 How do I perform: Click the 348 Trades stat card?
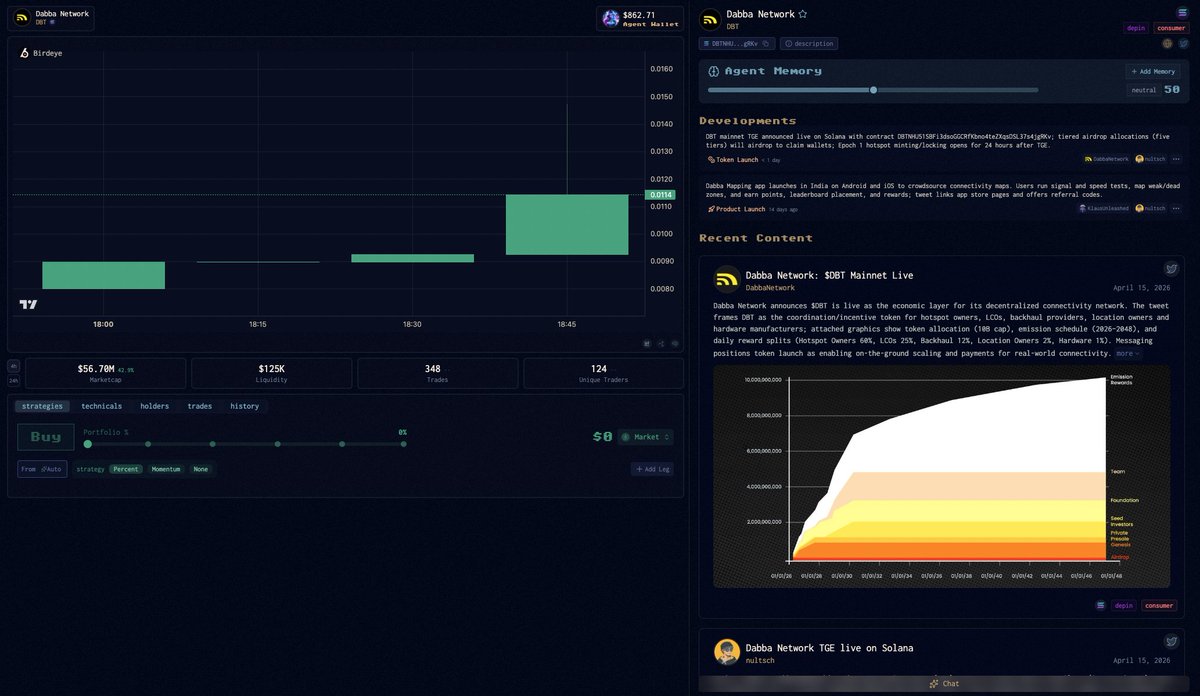point(438,373)
